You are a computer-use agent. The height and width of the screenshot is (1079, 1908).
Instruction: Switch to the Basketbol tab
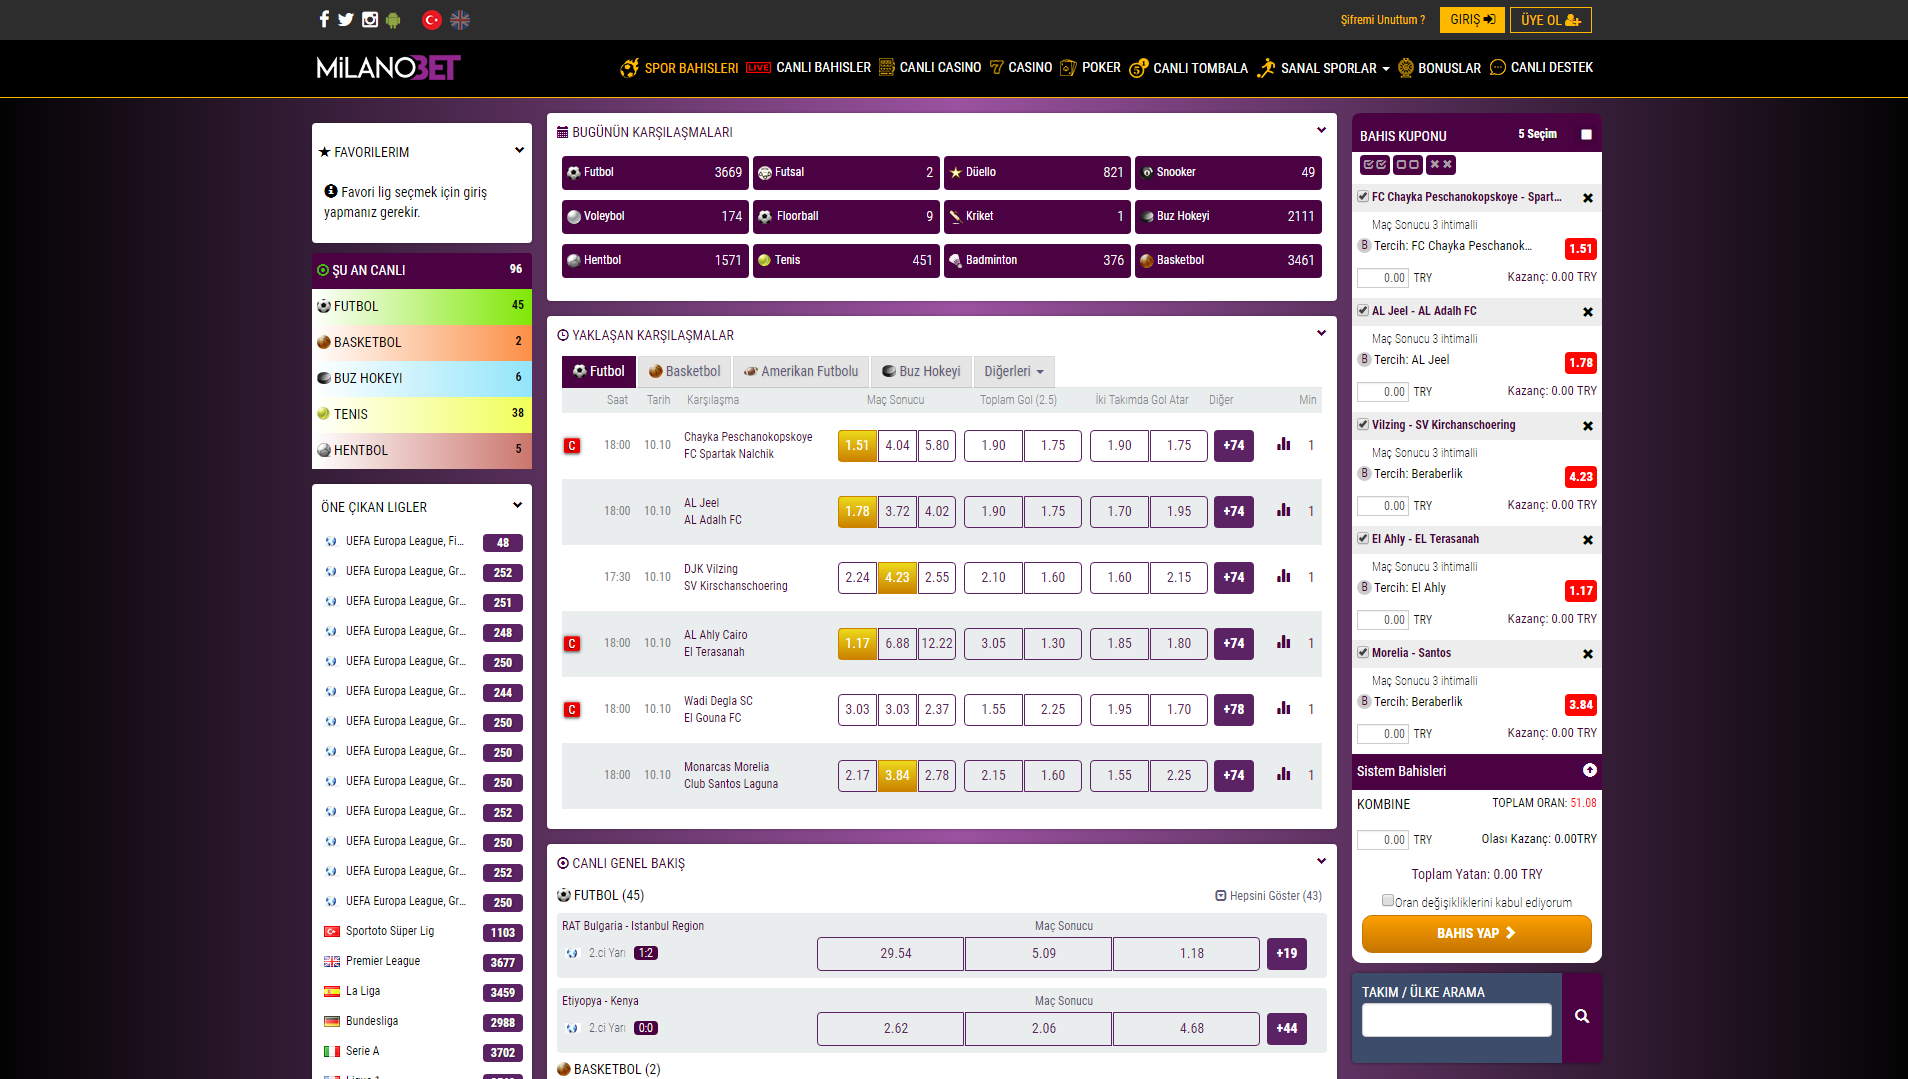click(x=684, y=372)
